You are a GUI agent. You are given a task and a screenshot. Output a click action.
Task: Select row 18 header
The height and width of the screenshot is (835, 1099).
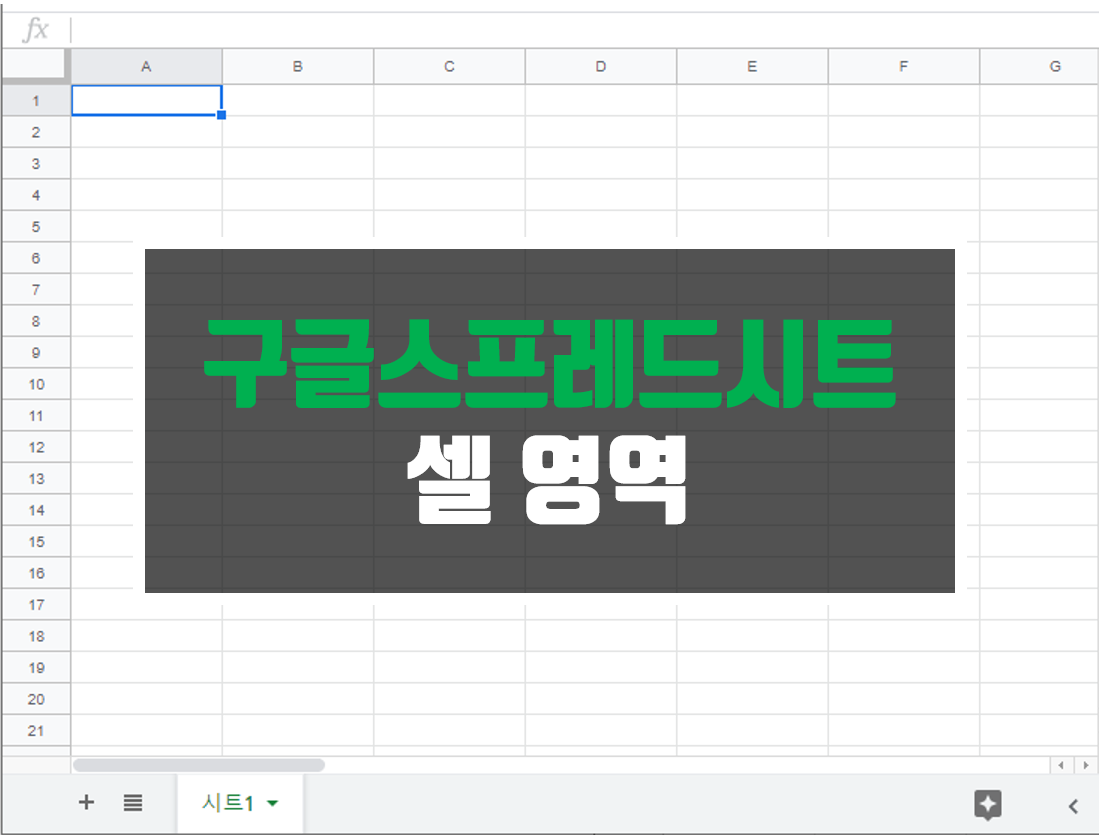(x=36, y=637)
